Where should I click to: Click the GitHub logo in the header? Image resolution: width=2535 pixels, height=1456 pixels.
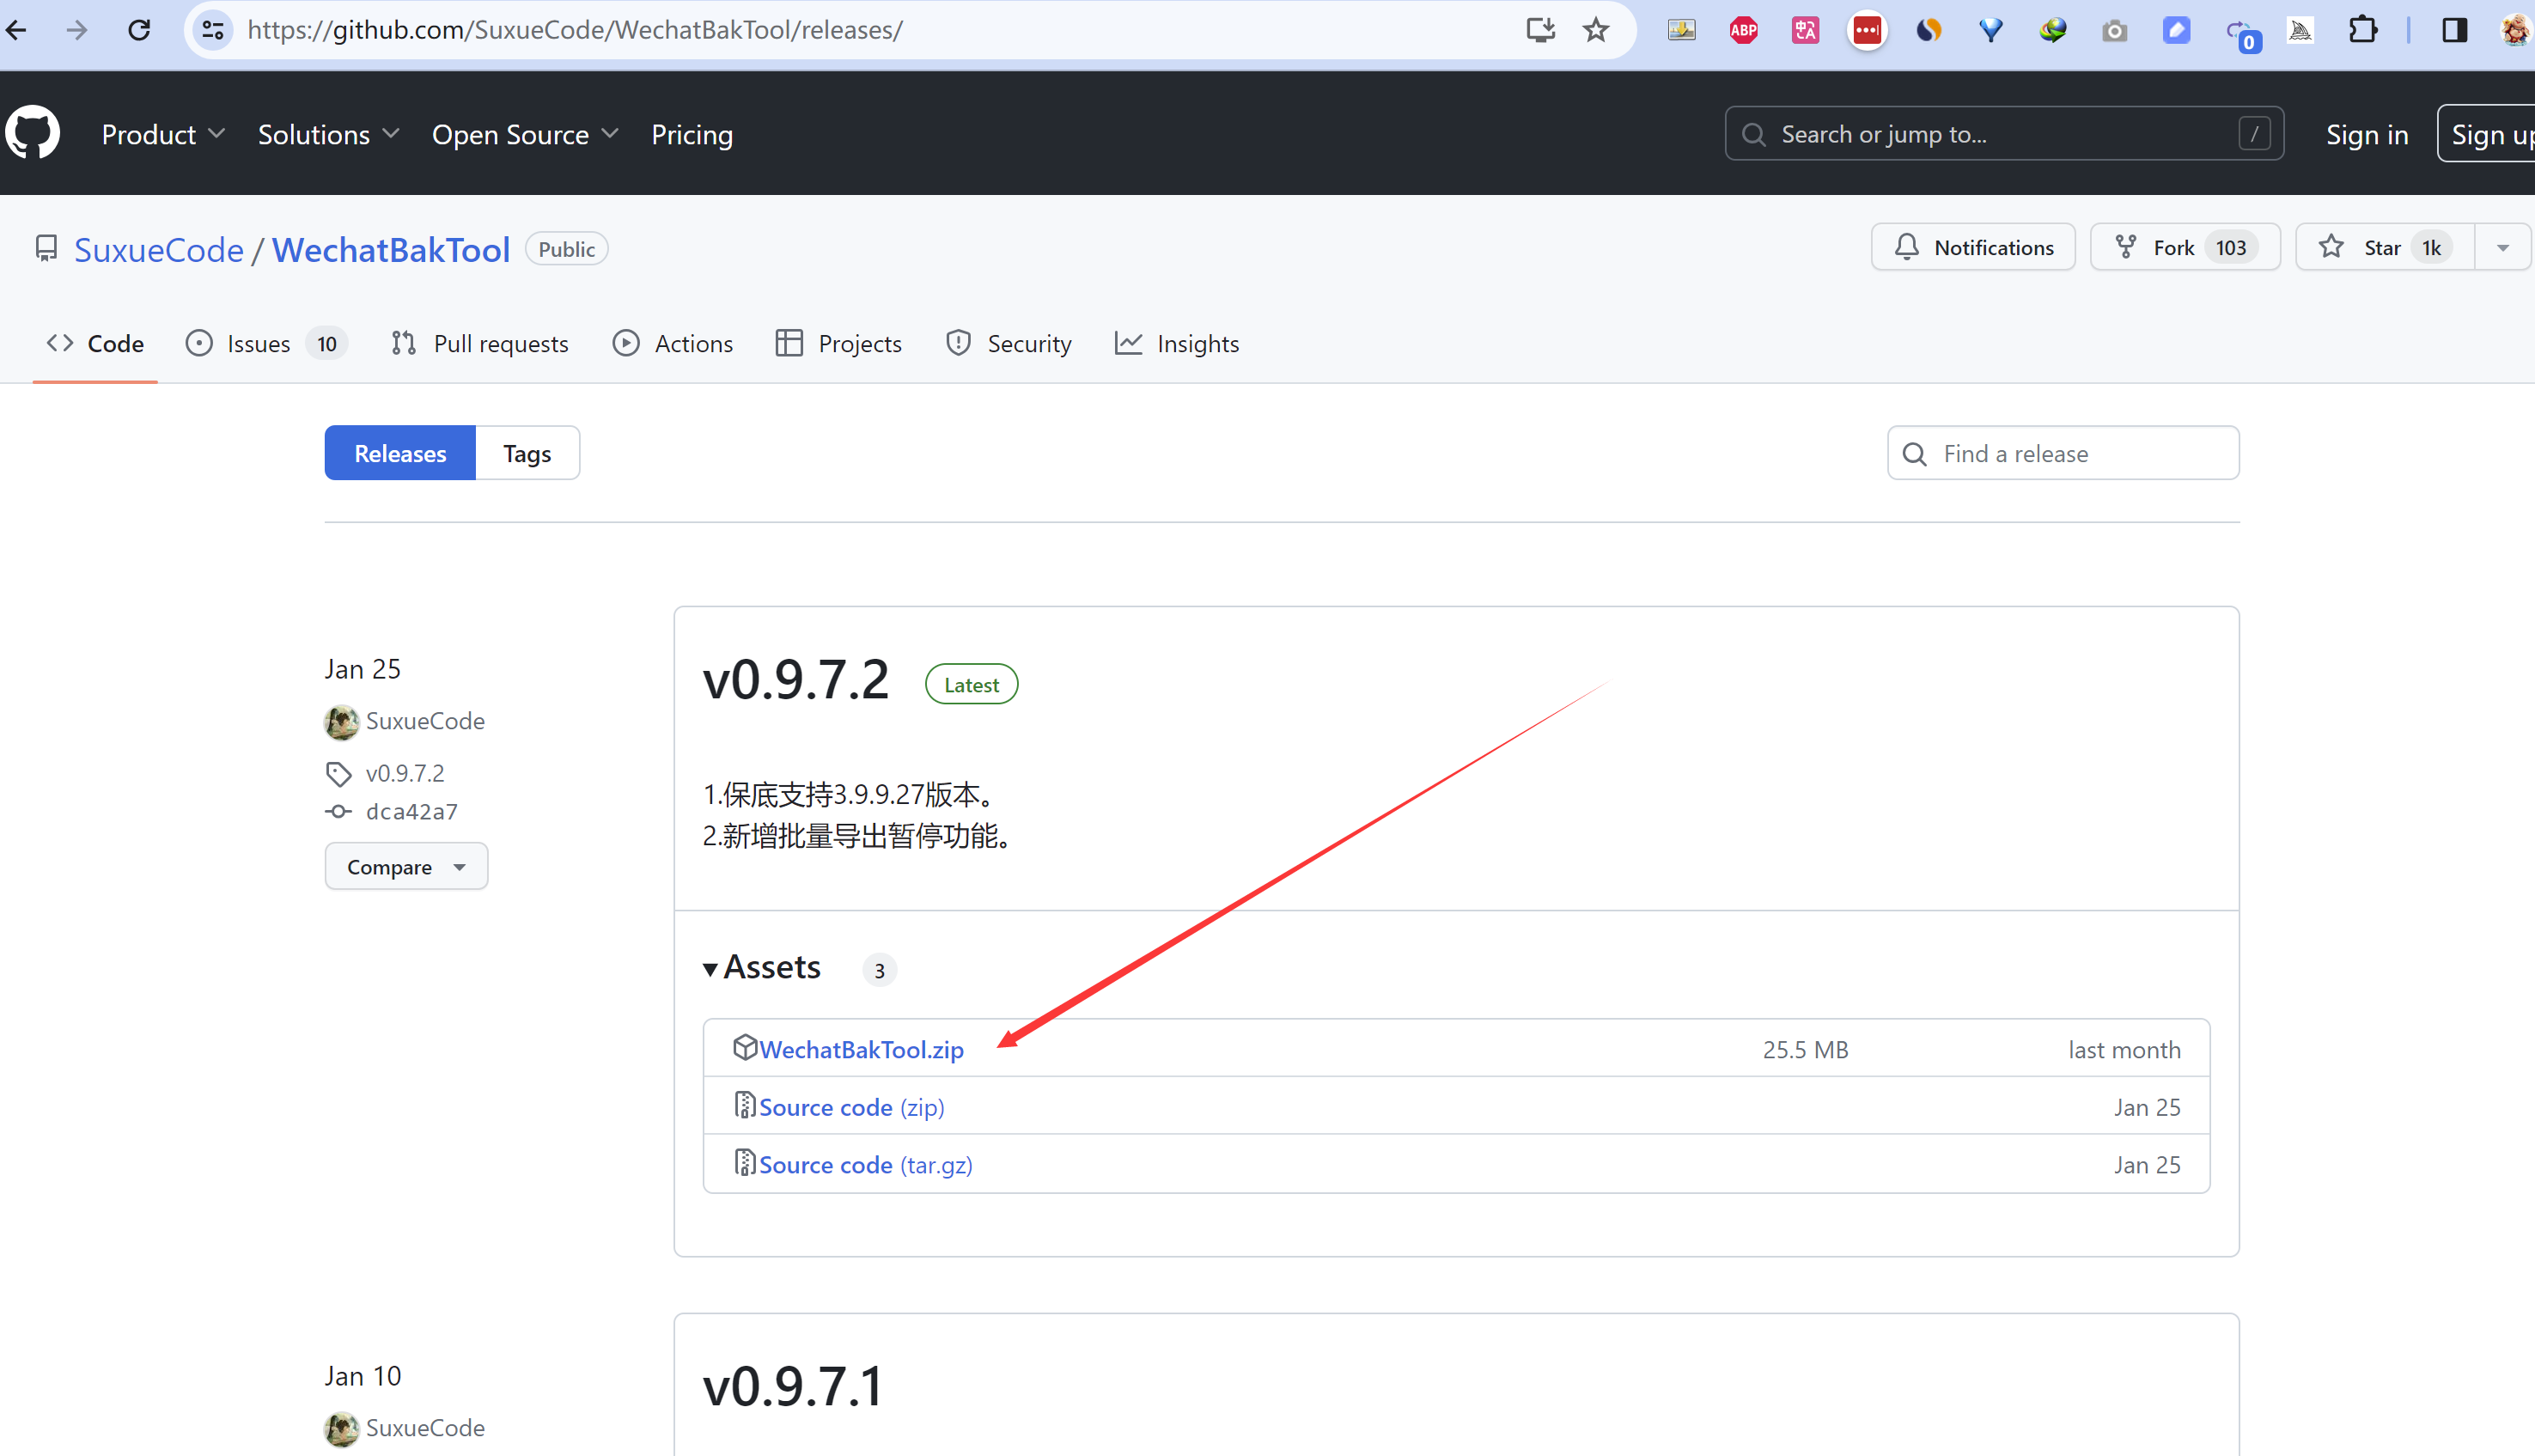pyautogui.click(x=33, y=133)
